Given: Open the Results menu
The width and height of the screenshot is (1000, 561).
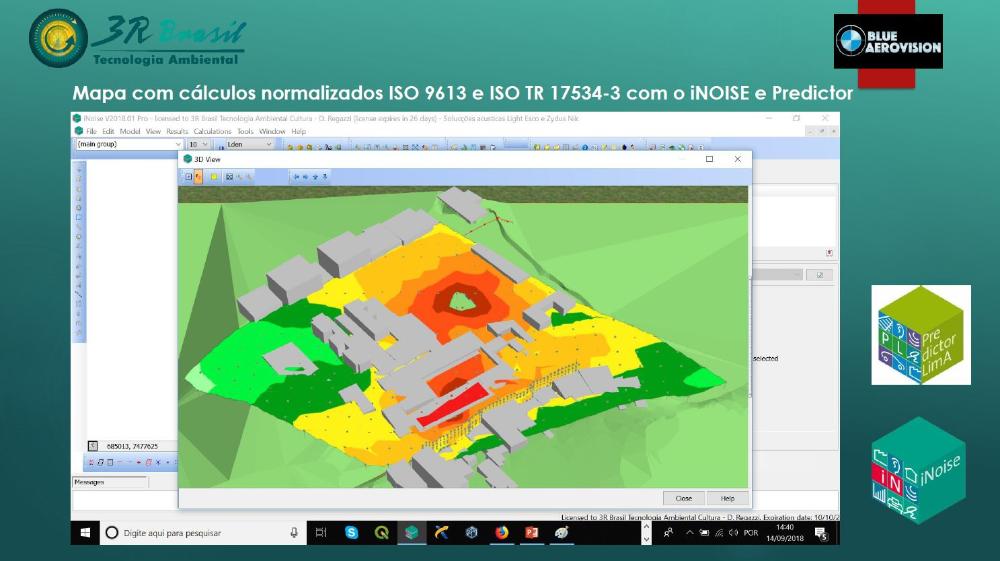Looking at the screenshot, I should pos(177,131).
